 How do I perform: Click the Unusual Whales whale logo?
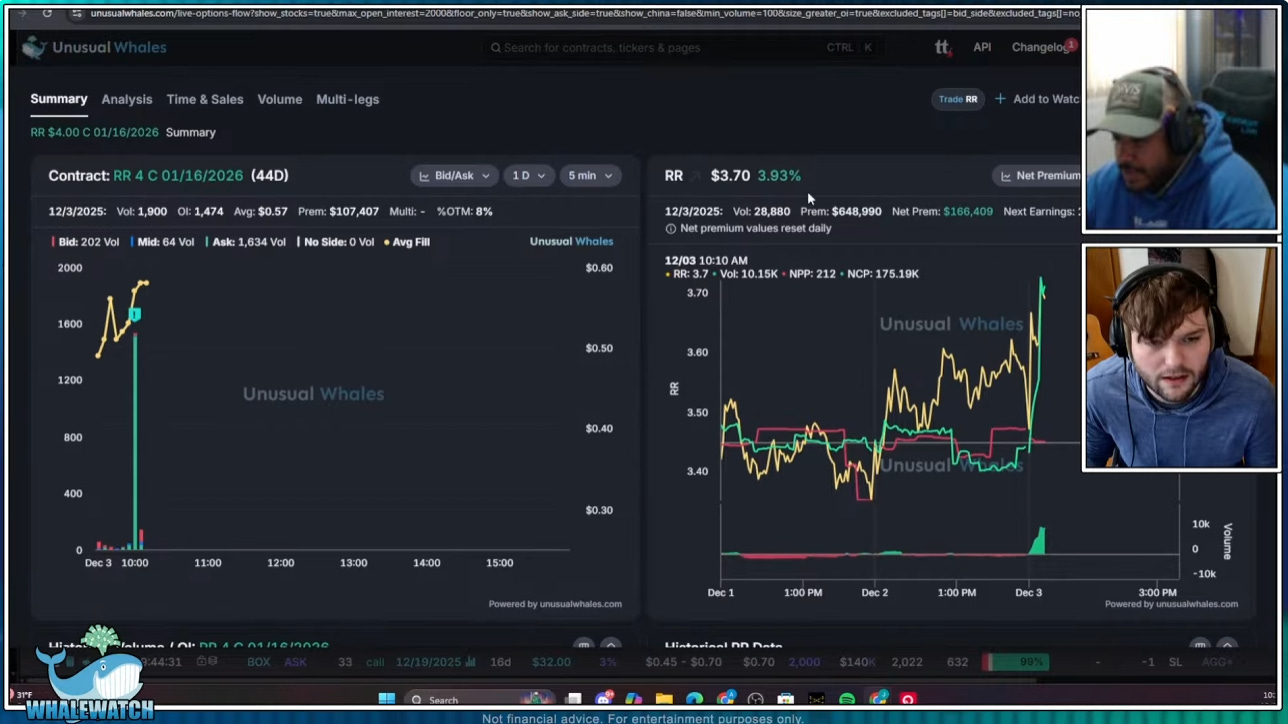pyautogui.click(x=33, y=46)
